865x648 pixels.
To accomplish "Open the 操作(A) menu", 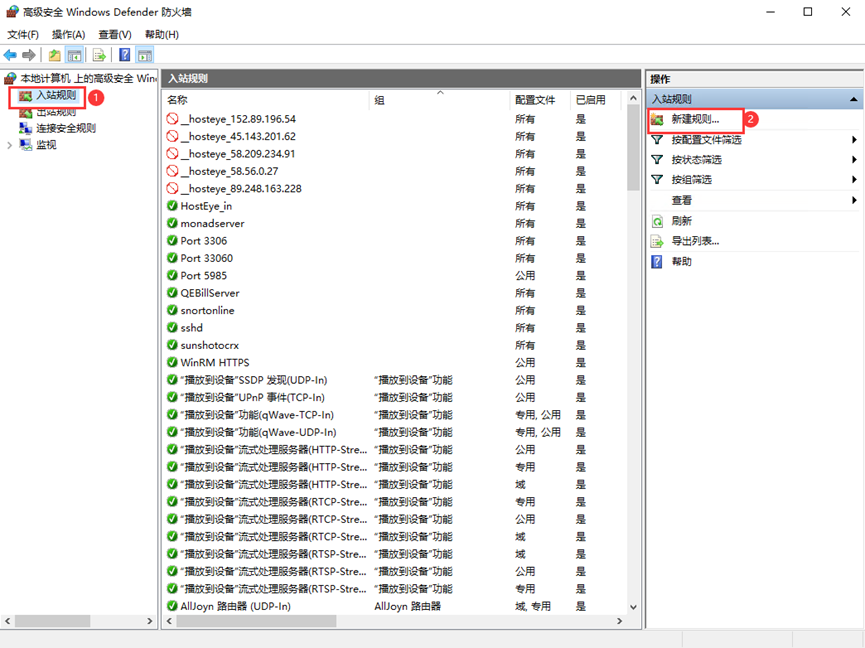I will coord(68,35).
